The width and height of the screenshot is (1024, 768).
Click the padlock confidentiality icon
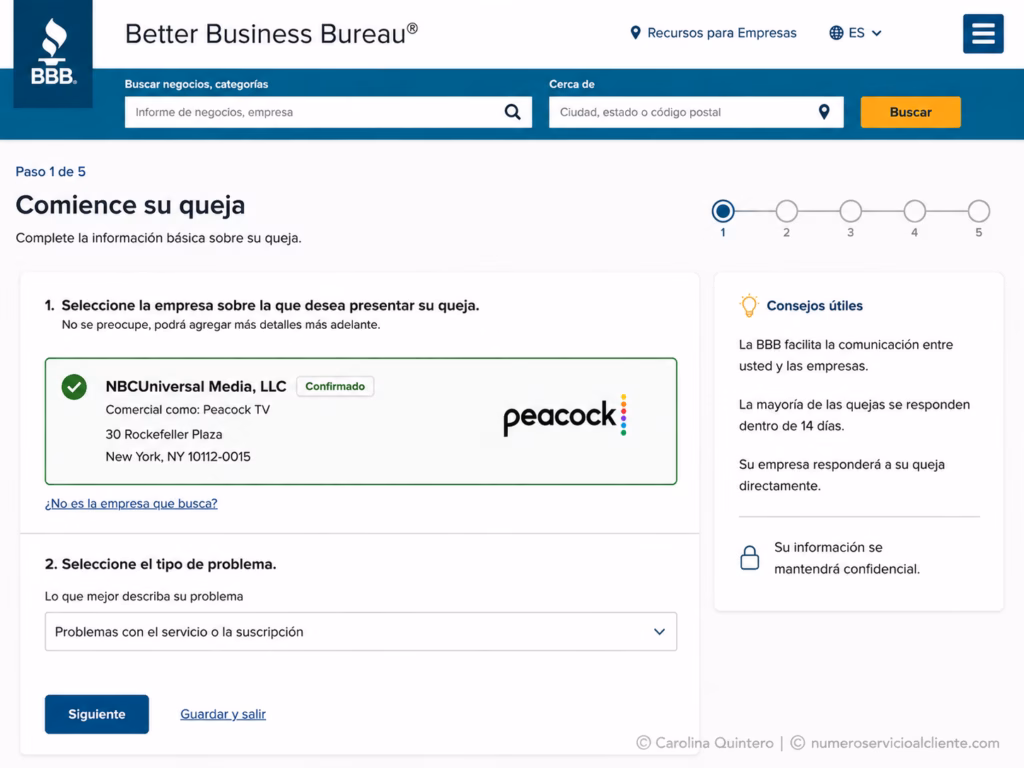coord(750,558)
